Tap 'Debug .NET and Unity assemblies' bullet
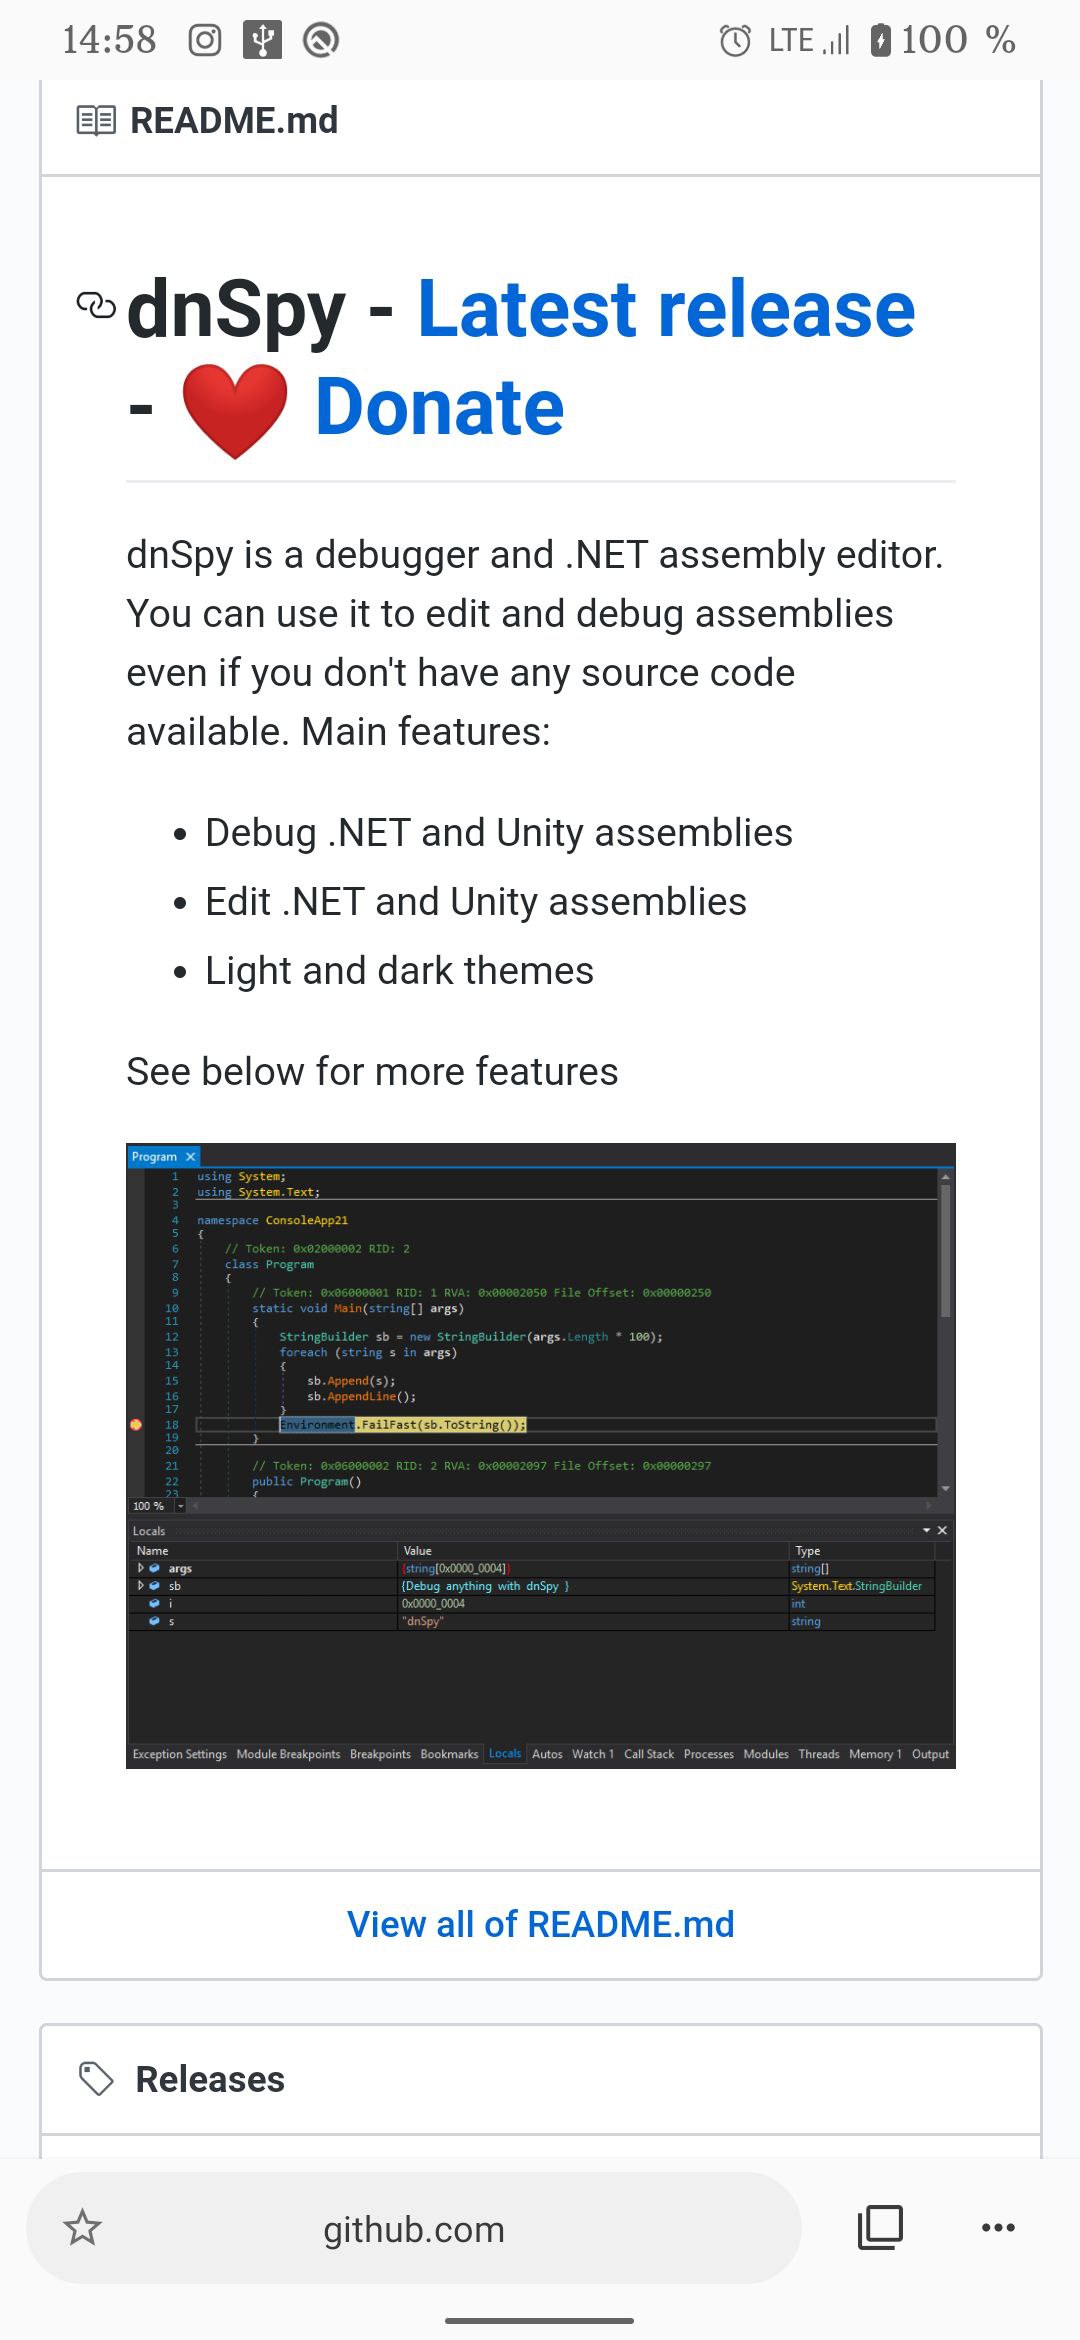Screen dimensions: 1080x2340 coord(499,833)
